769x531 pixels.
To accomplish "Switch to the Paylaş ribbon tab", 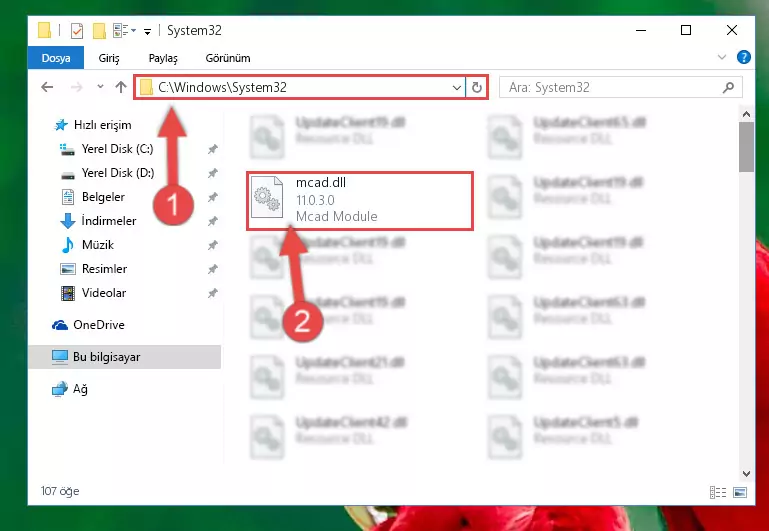I will (163, 58).
